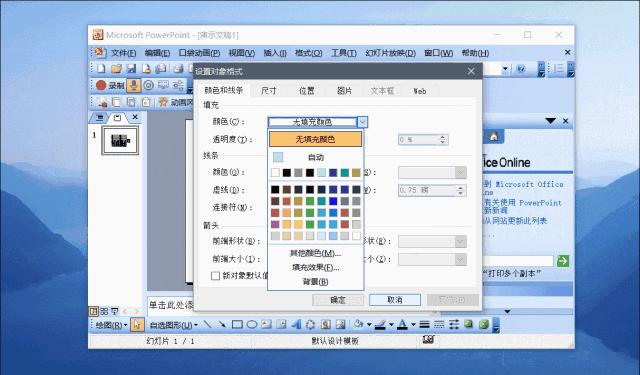Expand the fill 颜色(C) dropdown arrow
640x375 pixels.
tap(362, 122)
